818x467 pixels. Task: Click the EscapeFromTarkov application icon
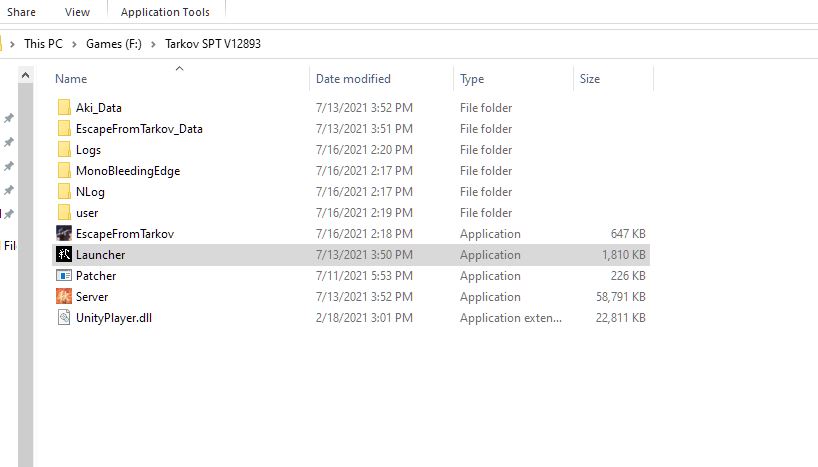click(x=64, y=233)
